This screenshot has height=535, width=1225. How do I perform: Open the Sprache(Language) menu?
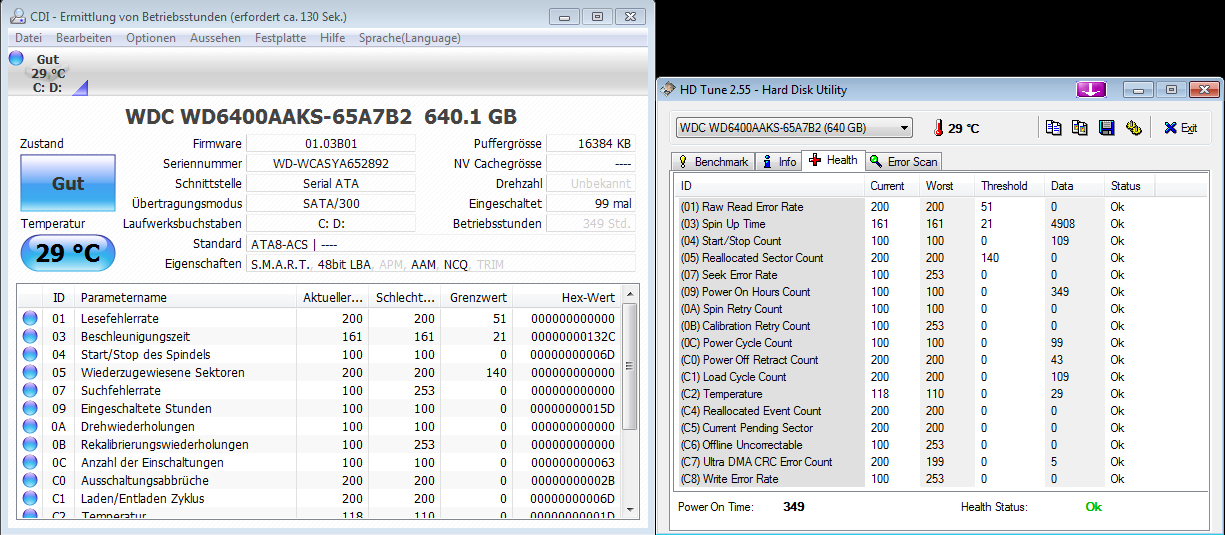coord(410,38)
